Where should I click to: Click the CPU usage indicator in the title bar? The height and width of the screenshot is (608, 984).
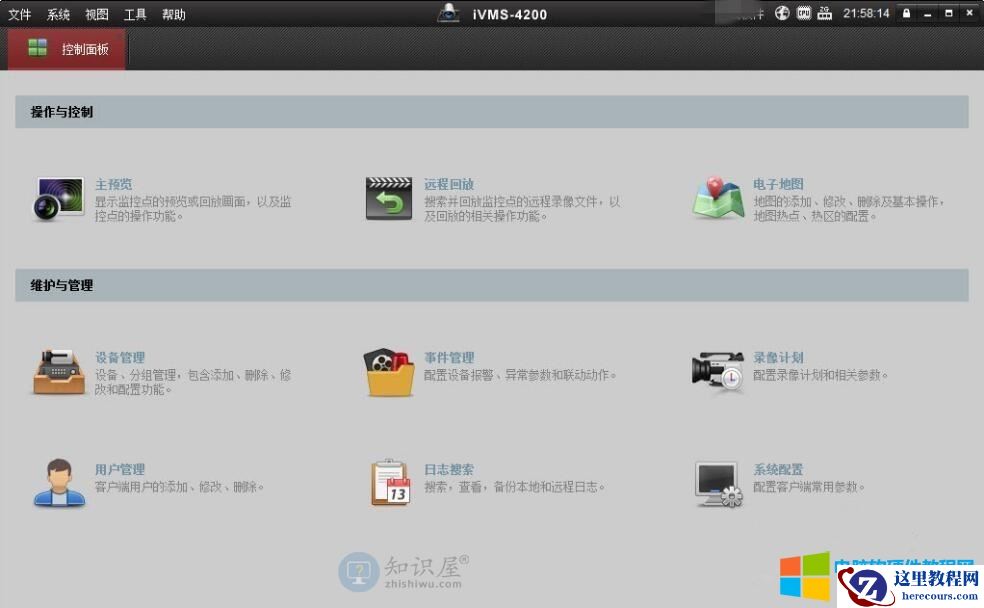804,13
